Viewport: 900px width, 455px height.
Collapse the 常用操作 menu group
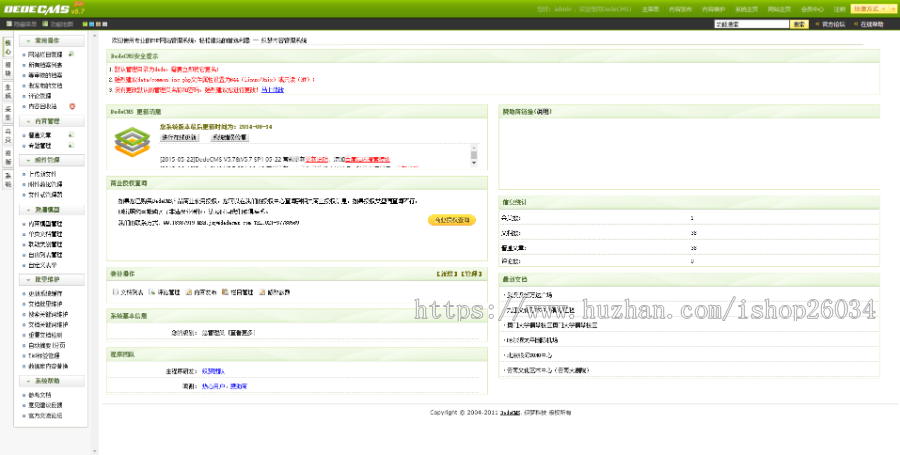tap(52, 41)
